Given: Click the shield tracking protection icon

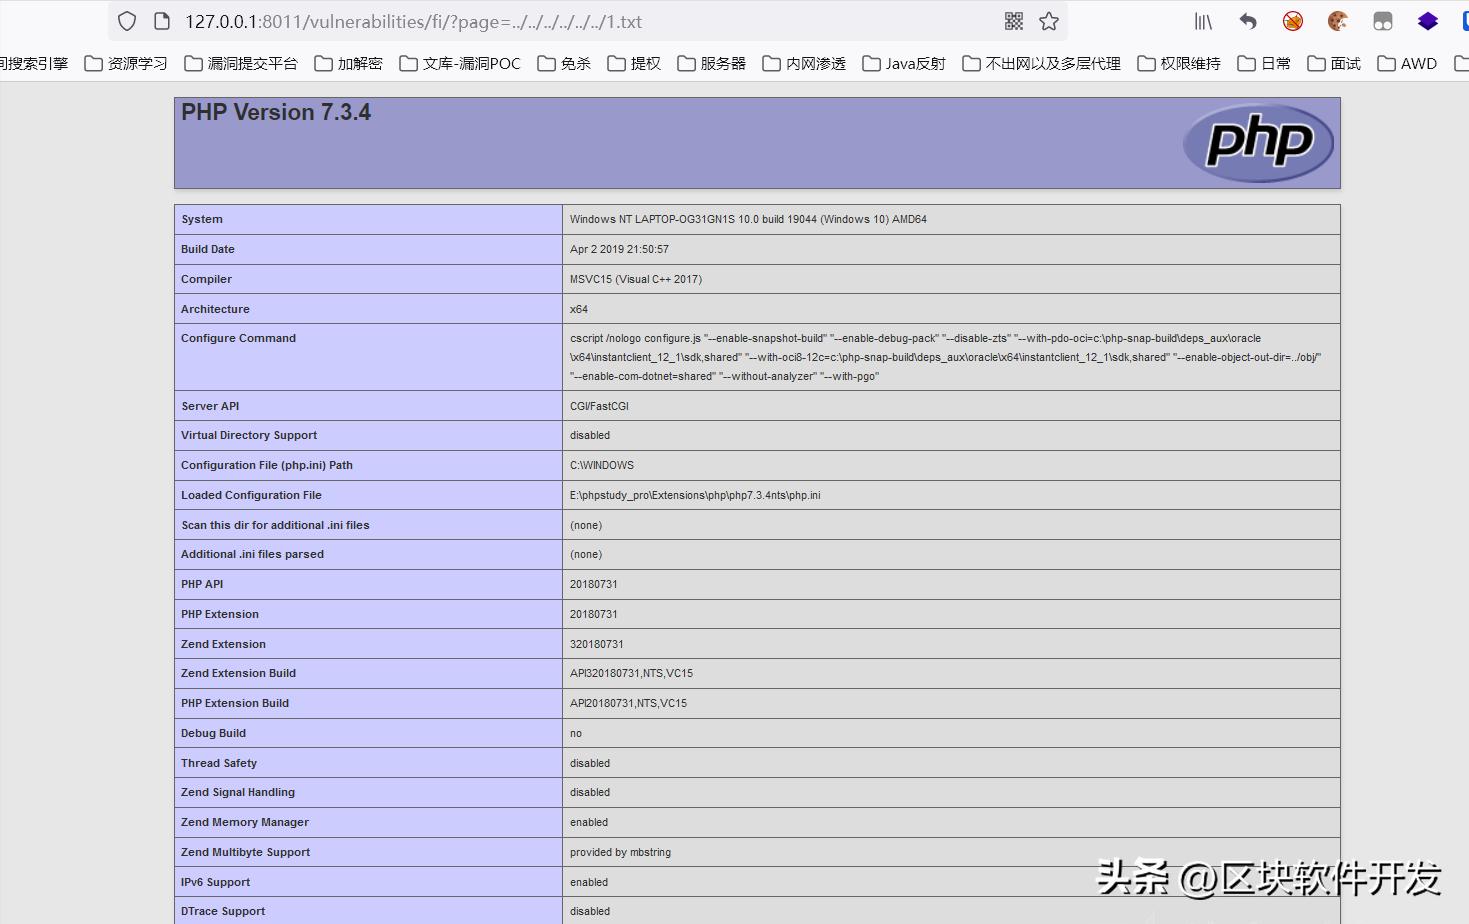Looking at the screenshot, I should pyautogui.click(x=126, y=21).
